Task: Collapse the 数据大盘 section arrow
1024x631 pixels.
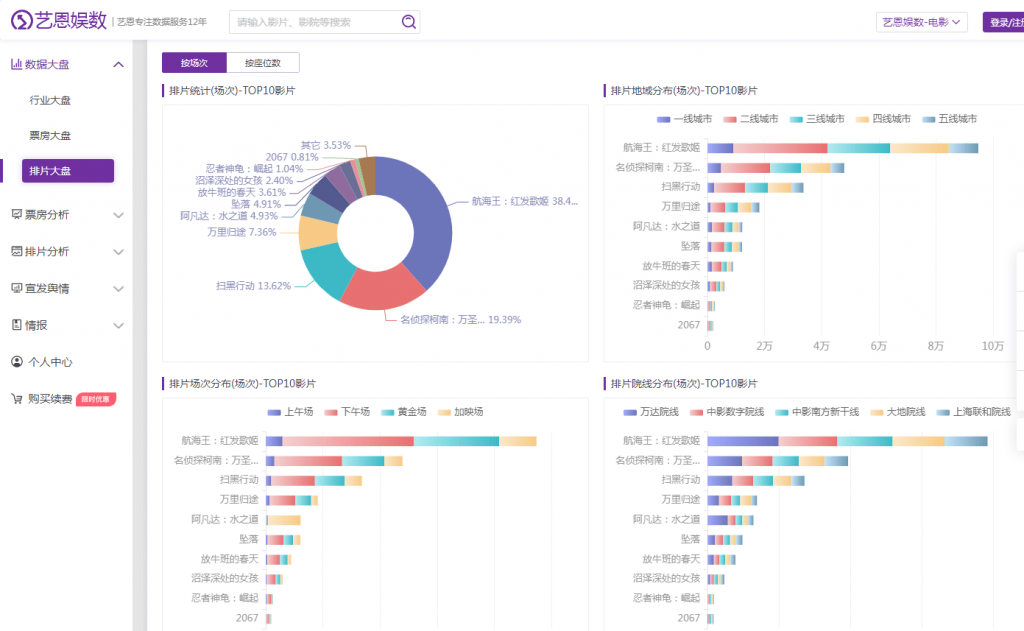Action: click(119, 64)
